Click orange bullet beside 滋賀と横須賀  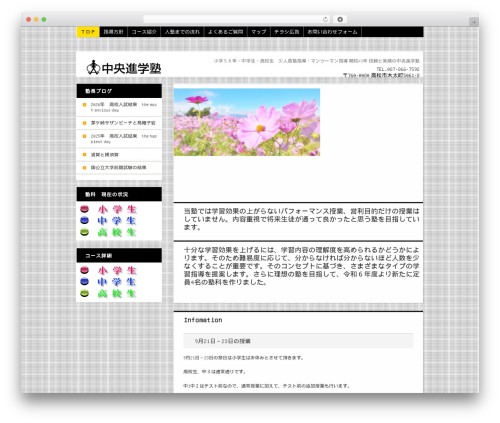84,155
